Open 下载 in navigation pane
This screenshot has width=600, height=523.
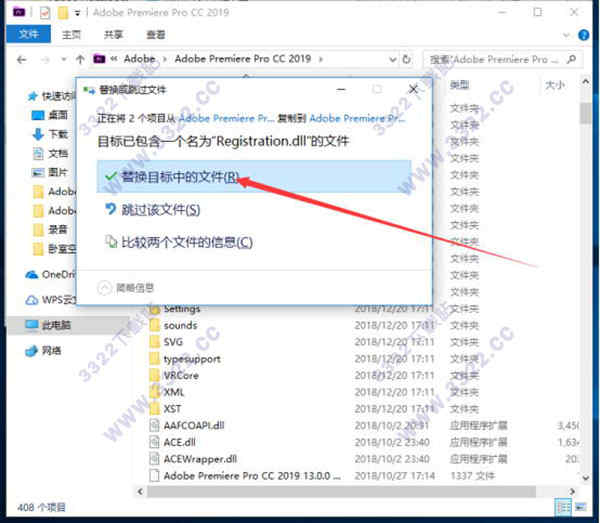pos(50,134)
